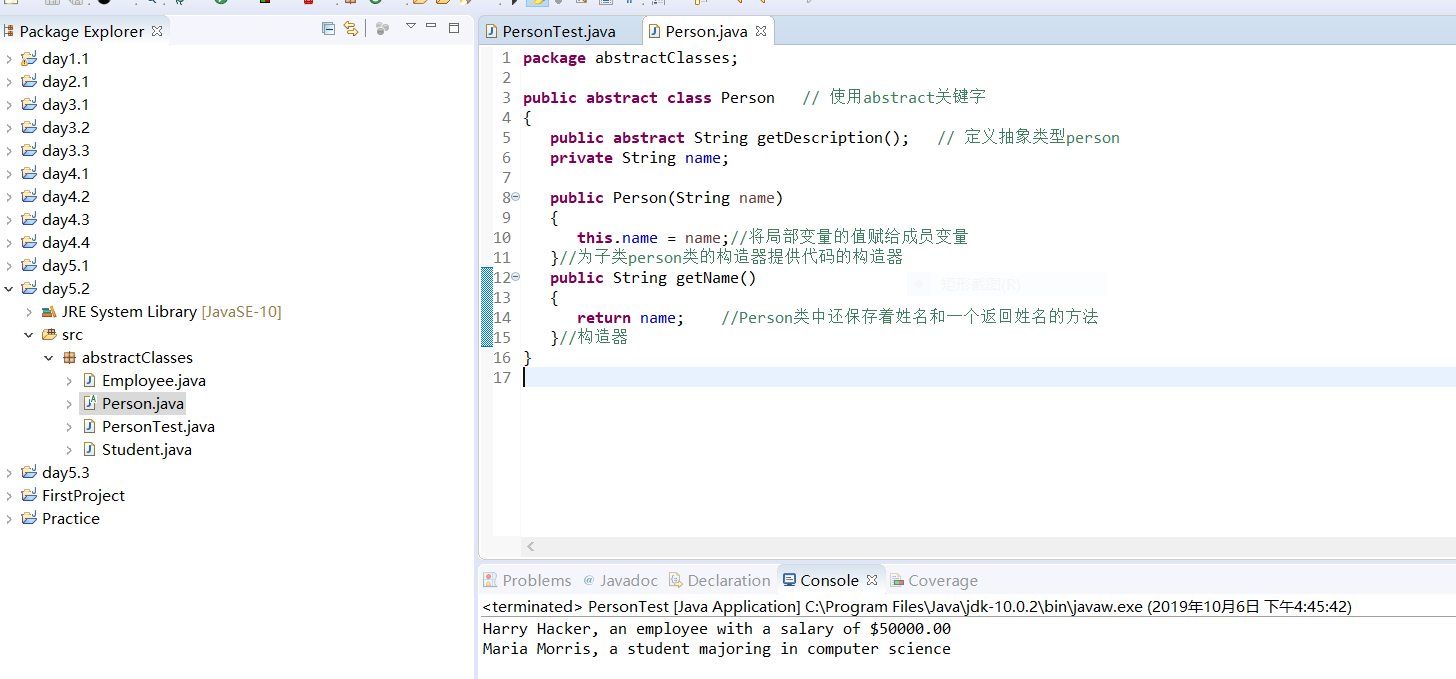Click 'getDescription' in line 5
Screen dimensions: 1456x679
(820, 138)
